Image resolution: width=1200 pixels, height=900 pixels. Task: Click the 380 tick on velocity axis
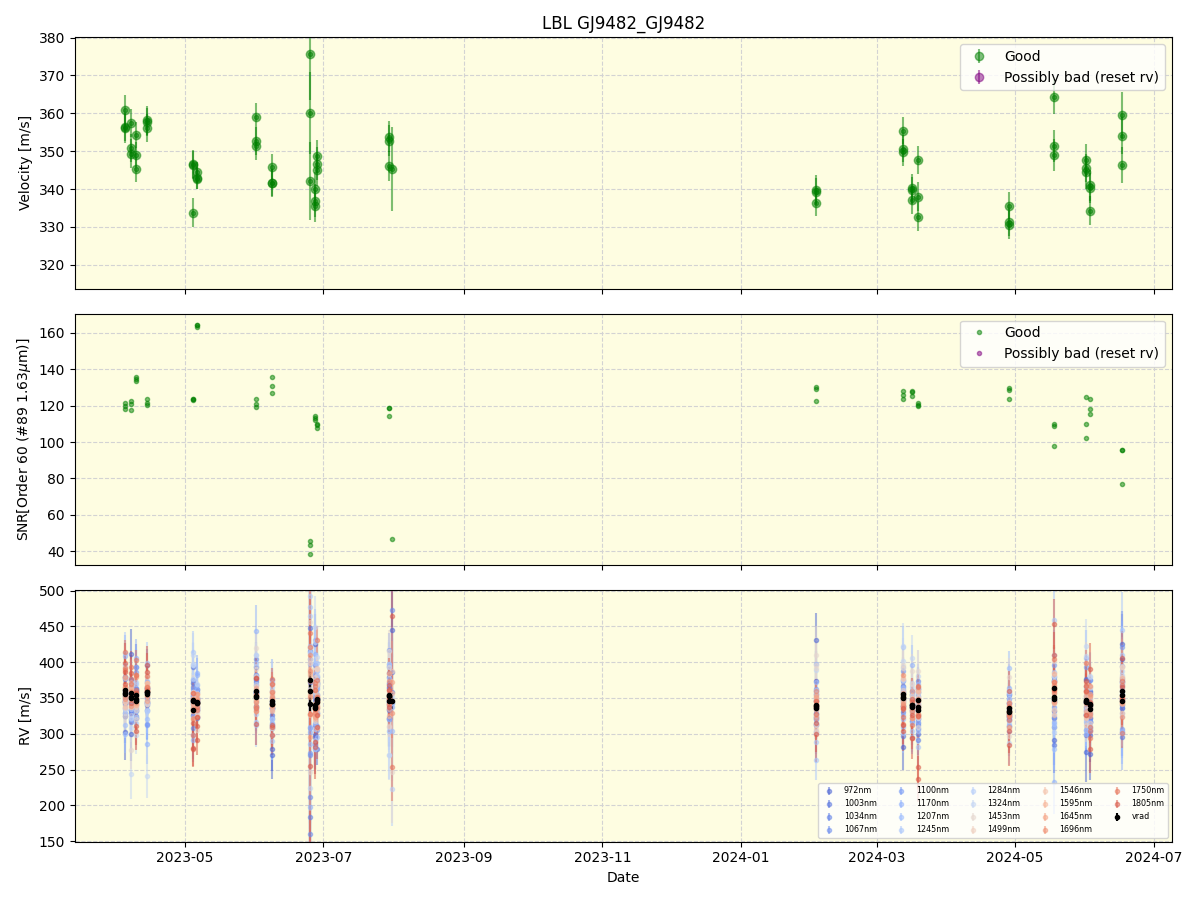point(53,38)
